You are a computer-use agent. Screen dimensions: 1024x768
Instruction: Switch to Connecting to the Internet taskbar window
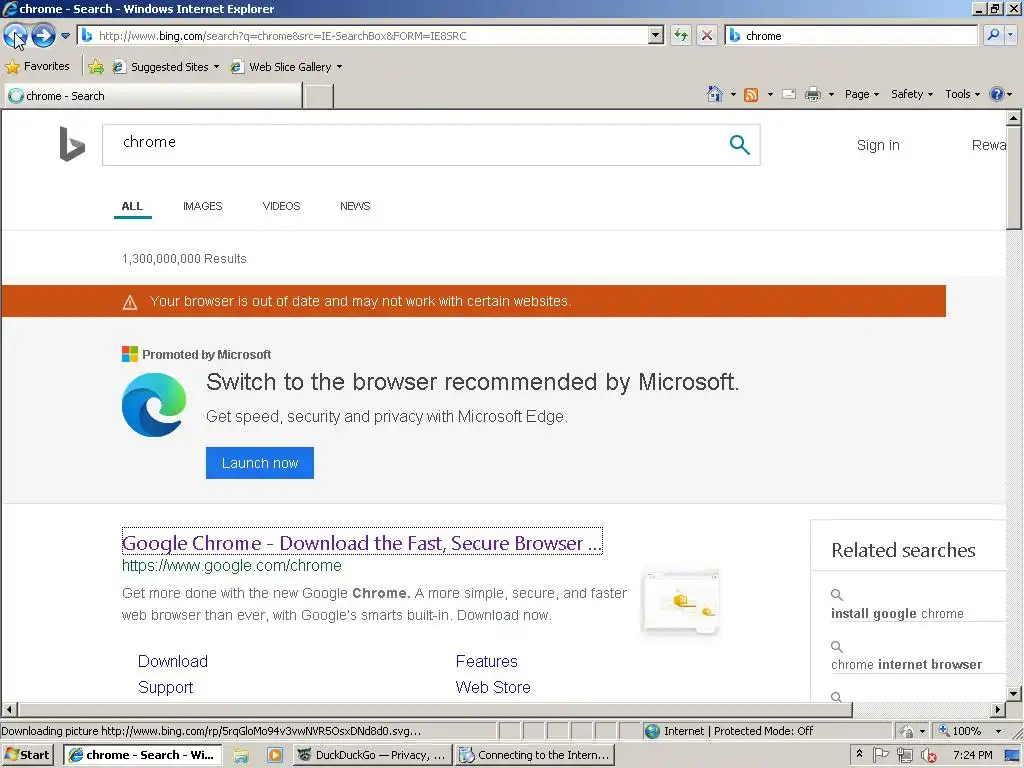pos(535,755)
